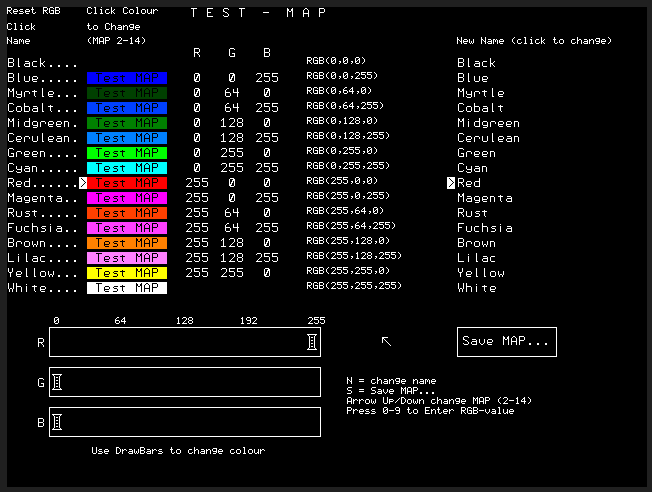This screenshot has width=652, height=492.
Task: Select the White Test MAP swatch
Action: (x=127, y=288)
